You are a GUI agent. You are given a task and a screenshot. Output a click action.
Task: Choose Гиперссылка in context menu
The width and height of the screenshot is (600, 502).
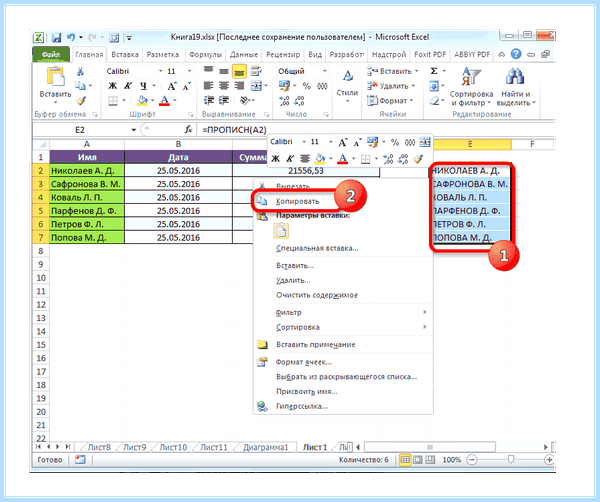(x=302, y=406)
